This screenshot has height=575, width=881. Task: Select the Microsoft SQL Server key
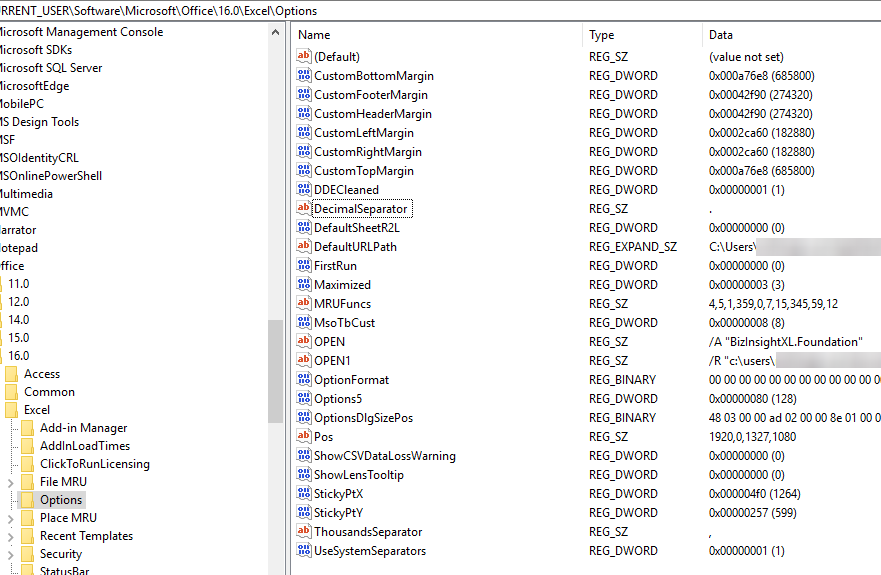coord(51,68)
